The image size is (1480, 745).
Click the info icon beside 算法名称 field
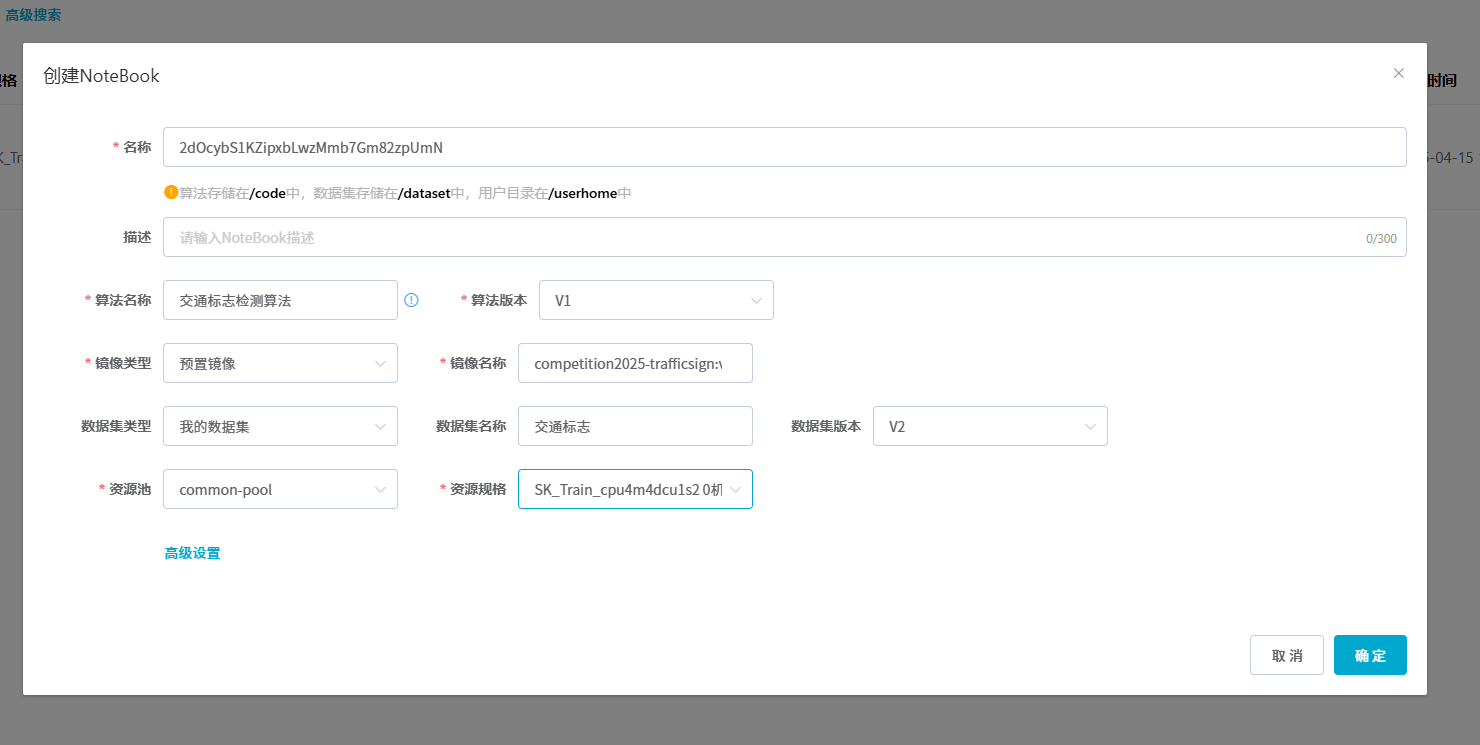[411, 300]
